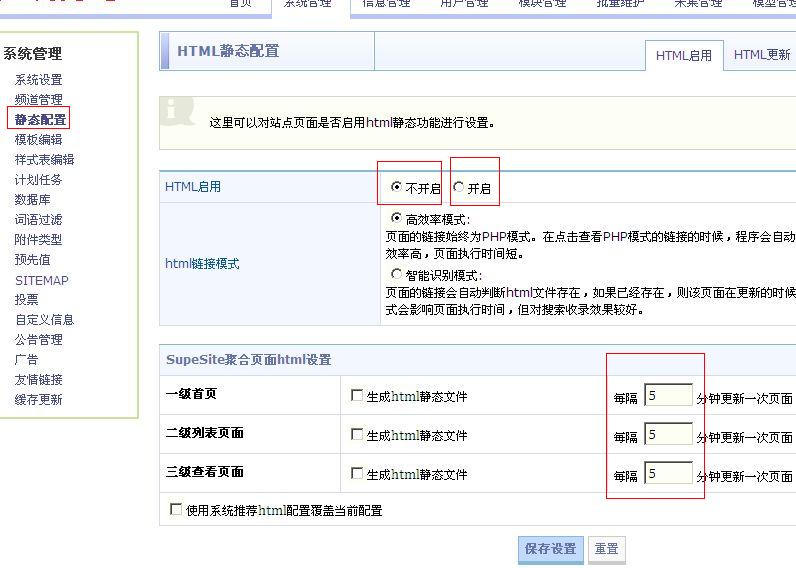The width and height of the screenshot is (796, 568).
Task: Open 计划任务 sidebar link
Action: tap(39, 179)
